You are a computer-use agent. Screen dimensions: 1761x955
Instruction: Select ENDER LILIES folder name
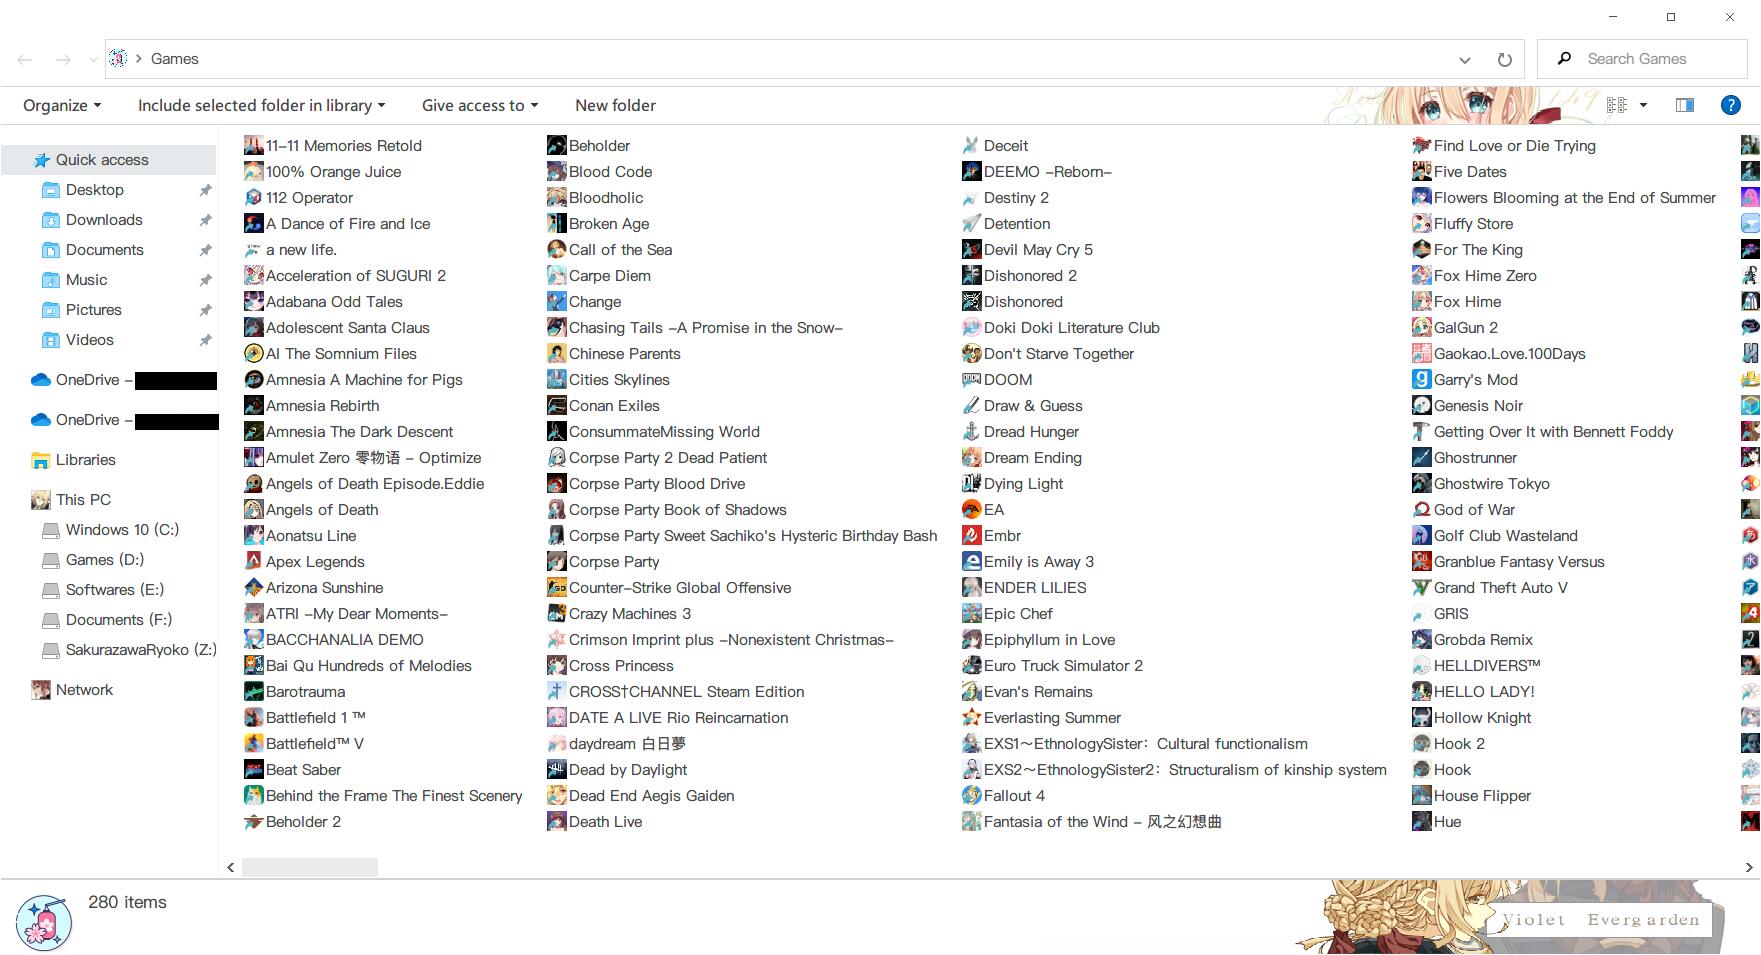[x=1035, y=588]
